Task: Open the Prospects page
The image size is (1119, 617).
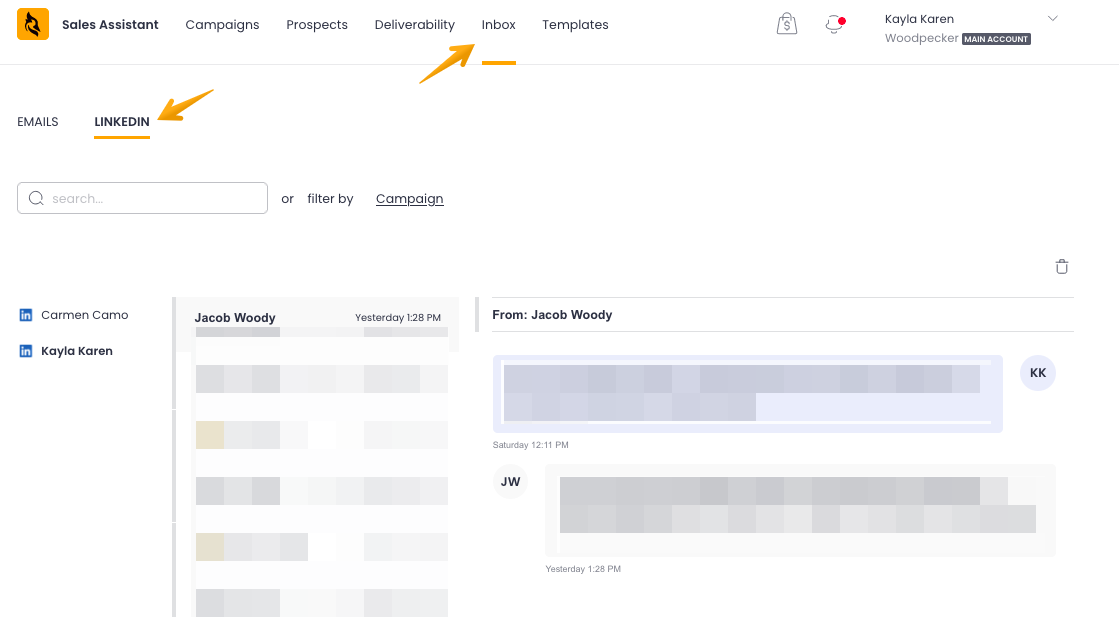Action: pos(317,25)
